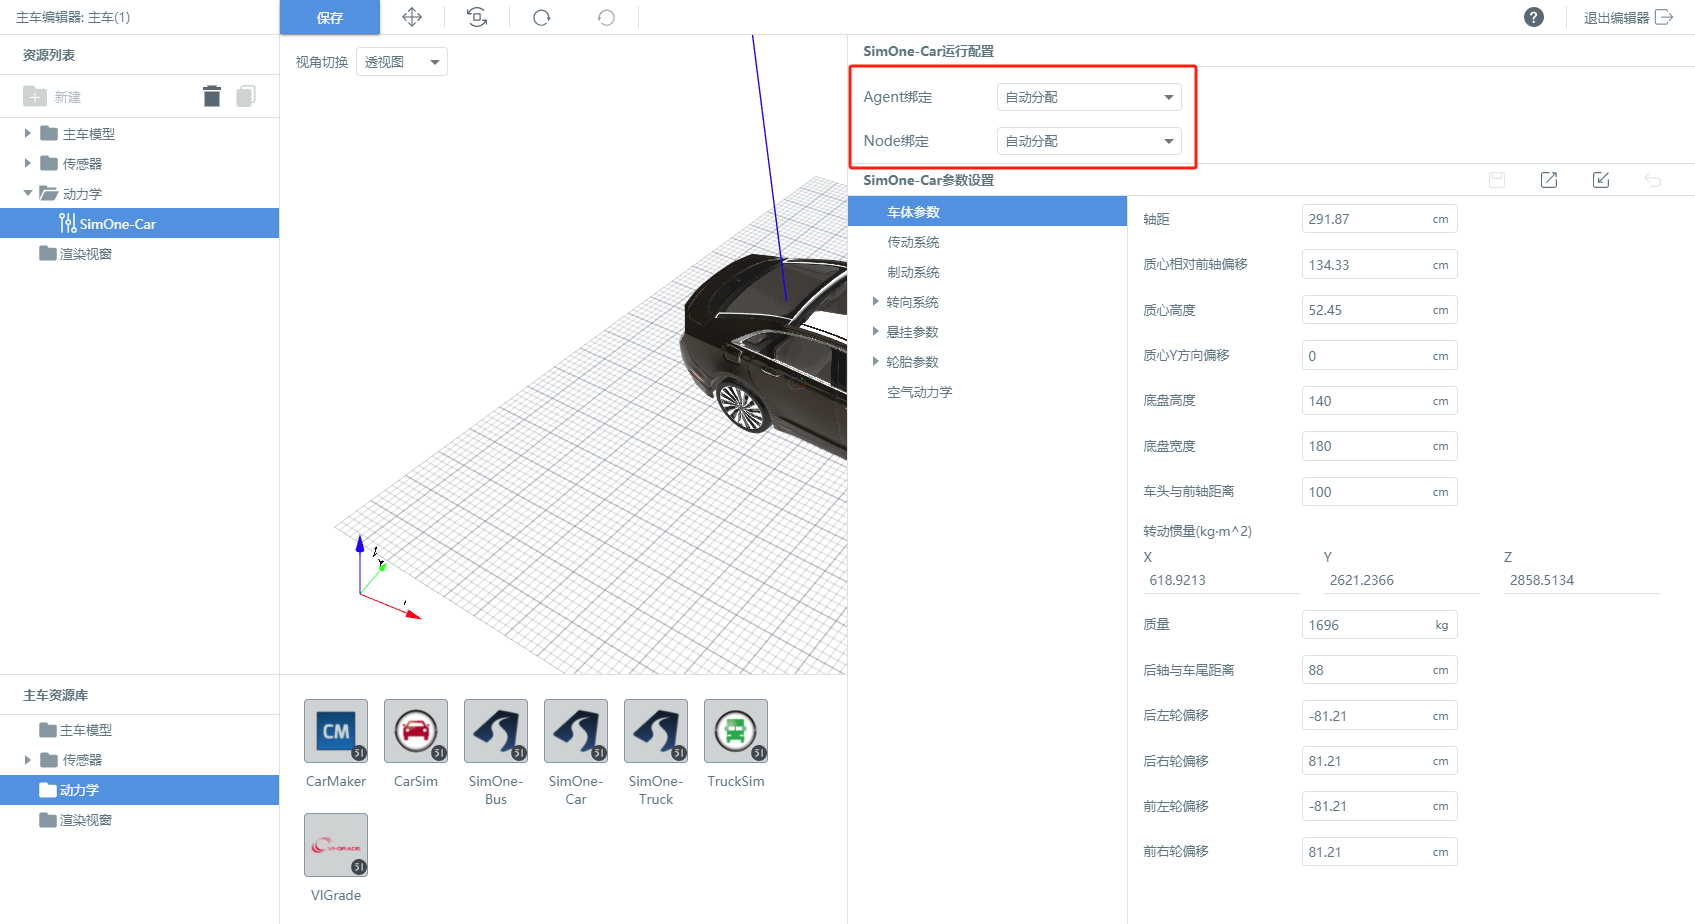Viewport: 1695px width, 924px height.
Task: Click the 车头与前轴距离 input field
Action: [x=1379, y=492]
